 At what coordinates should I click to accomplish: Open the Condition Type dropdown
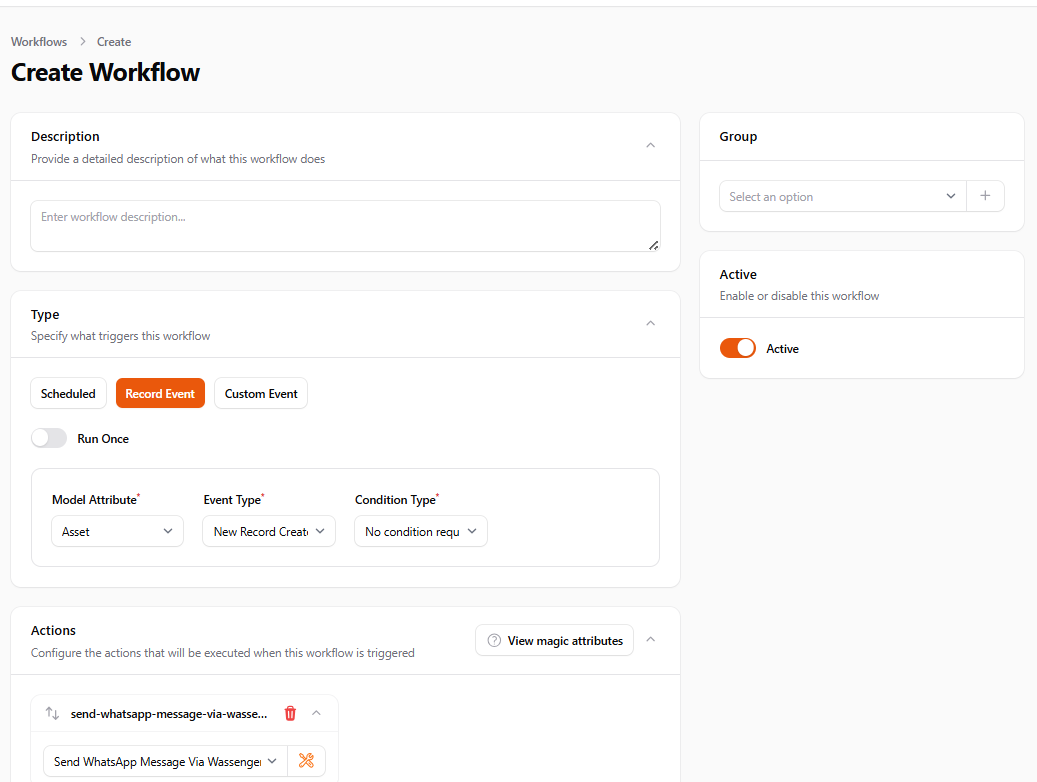pyautogui.click(x=420, y=531)
